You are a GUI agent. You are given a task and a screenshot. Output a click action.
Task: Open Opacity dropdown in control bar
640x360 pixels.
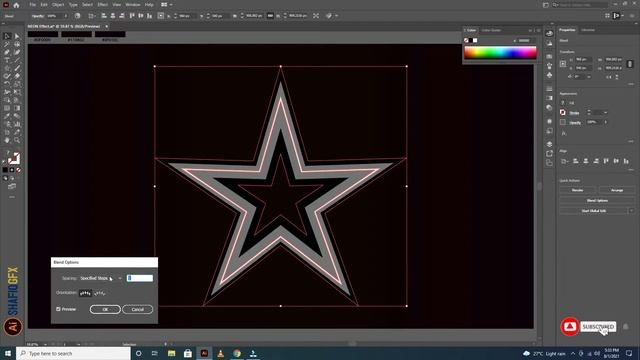[x=66, y=16]
